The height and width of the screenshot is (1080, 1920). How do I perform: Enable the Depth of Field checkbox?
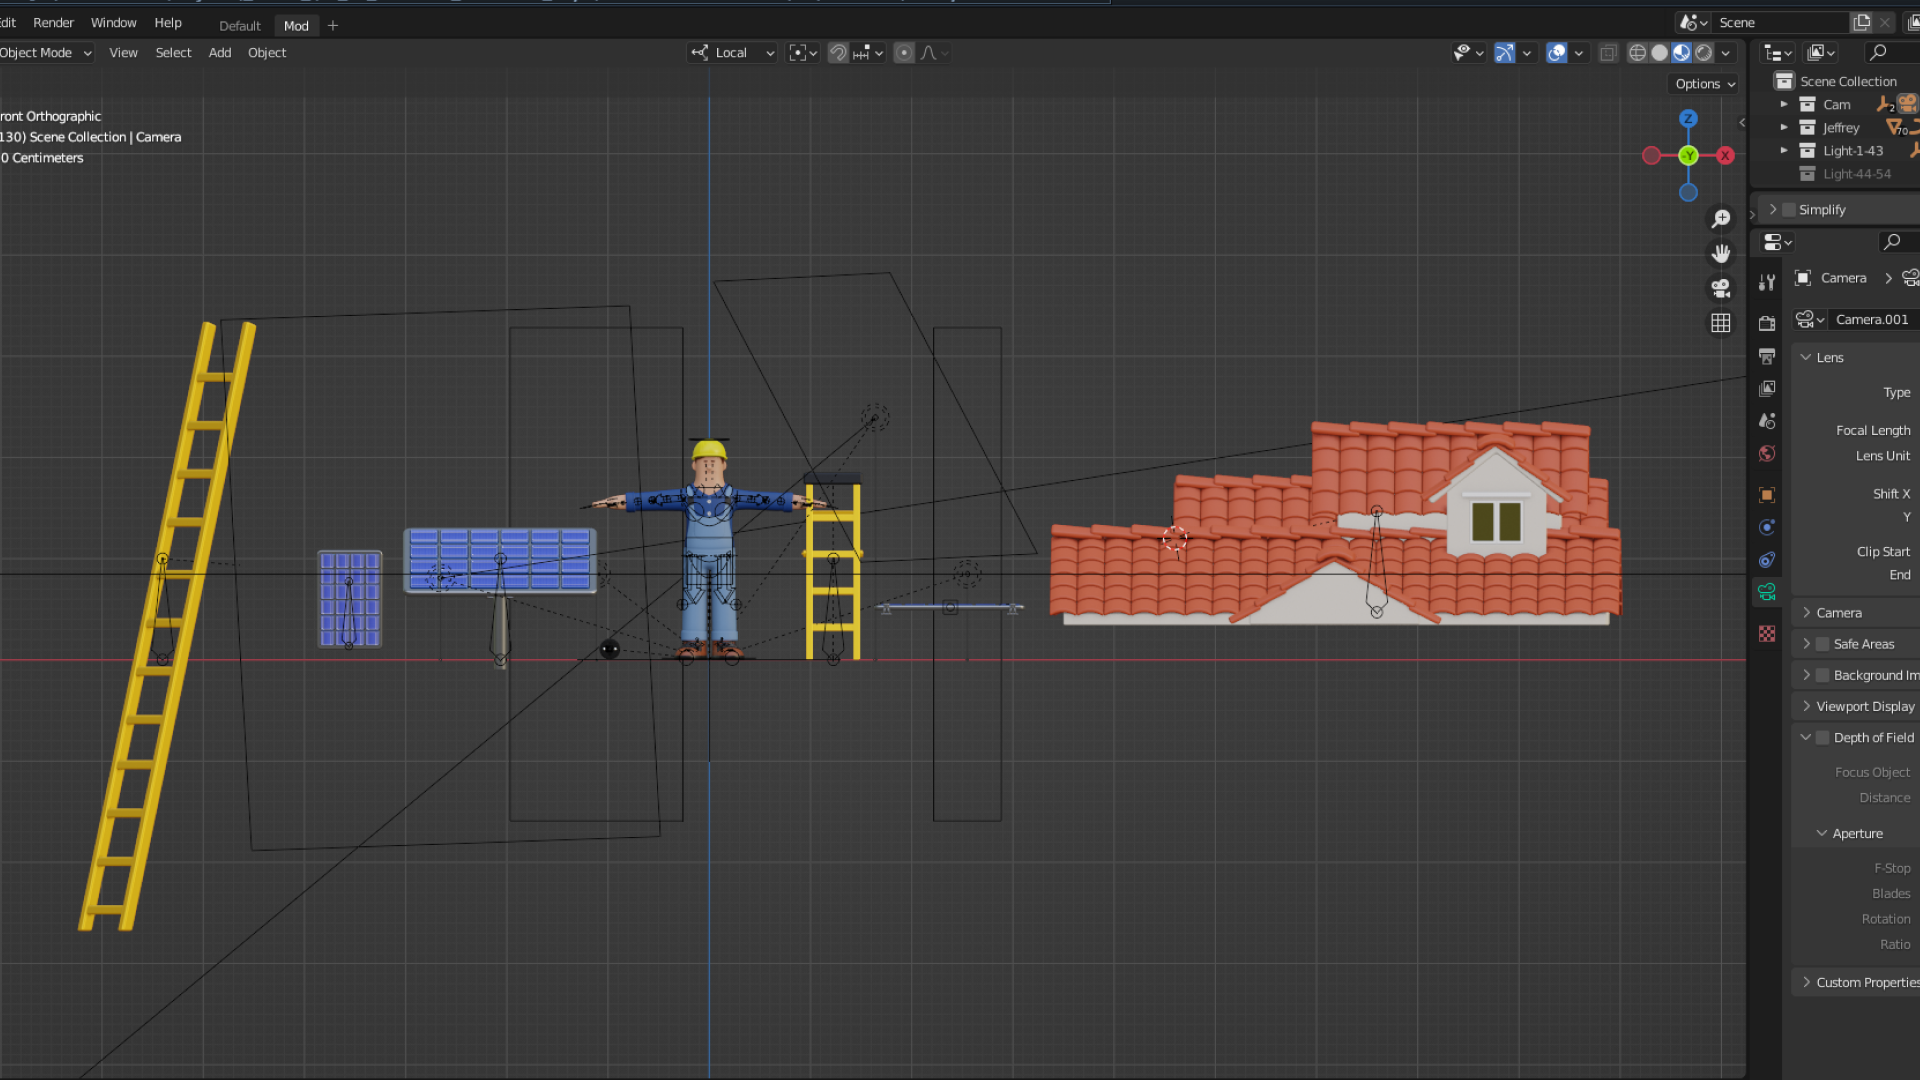click(1823, 738)
